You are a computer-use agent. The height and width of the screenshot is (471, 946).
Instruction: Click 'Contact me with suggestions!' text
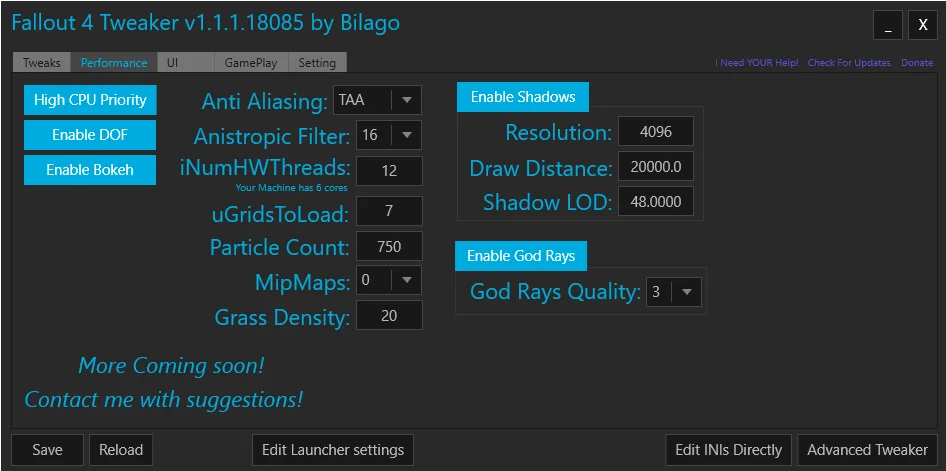tap(163, 399)
